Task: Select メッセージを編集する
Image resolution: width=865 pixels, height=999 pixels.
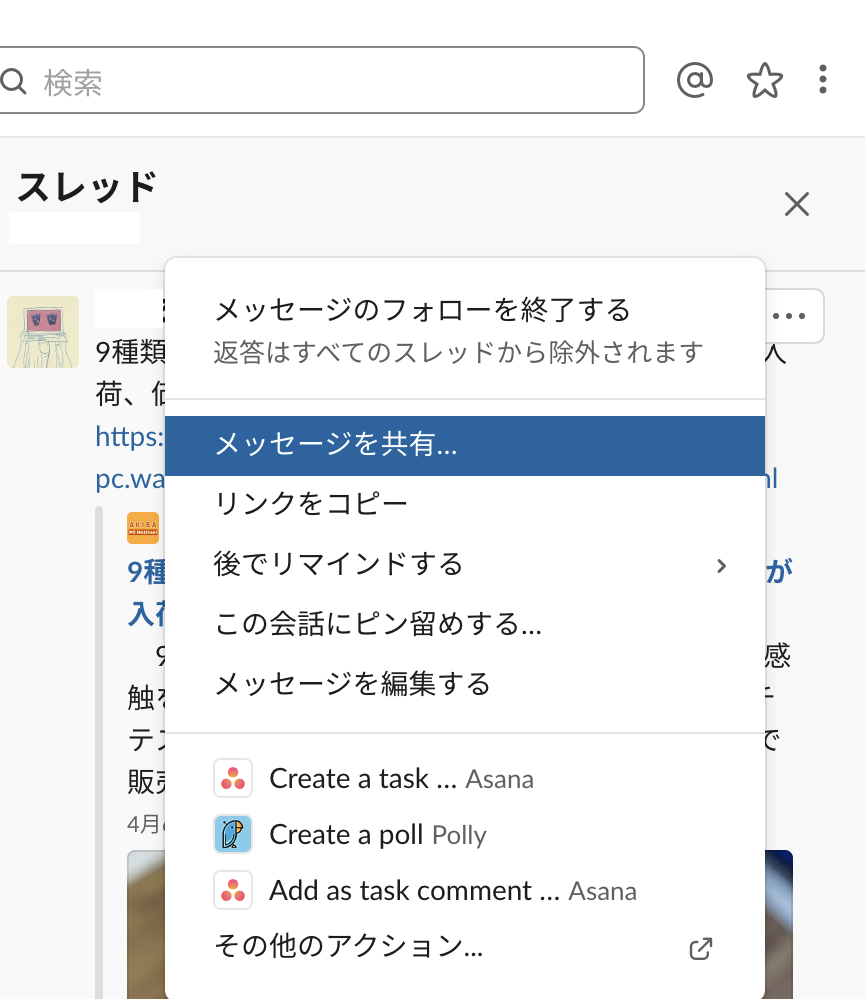Action: [351, 684]
